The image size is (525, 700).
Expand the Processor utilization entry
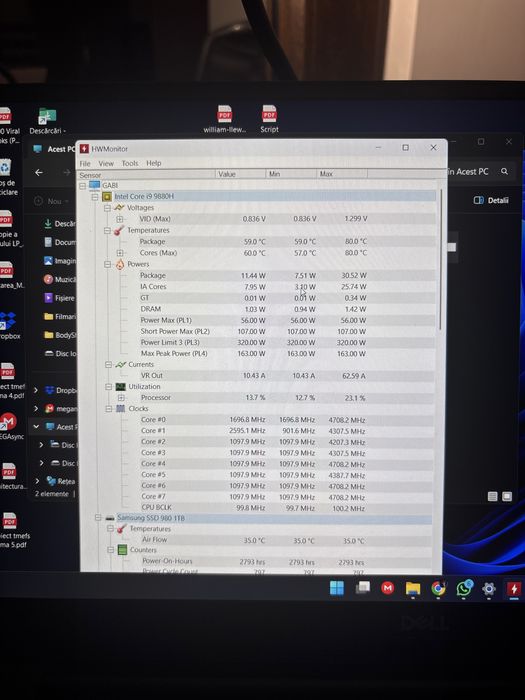pos(121,398)
